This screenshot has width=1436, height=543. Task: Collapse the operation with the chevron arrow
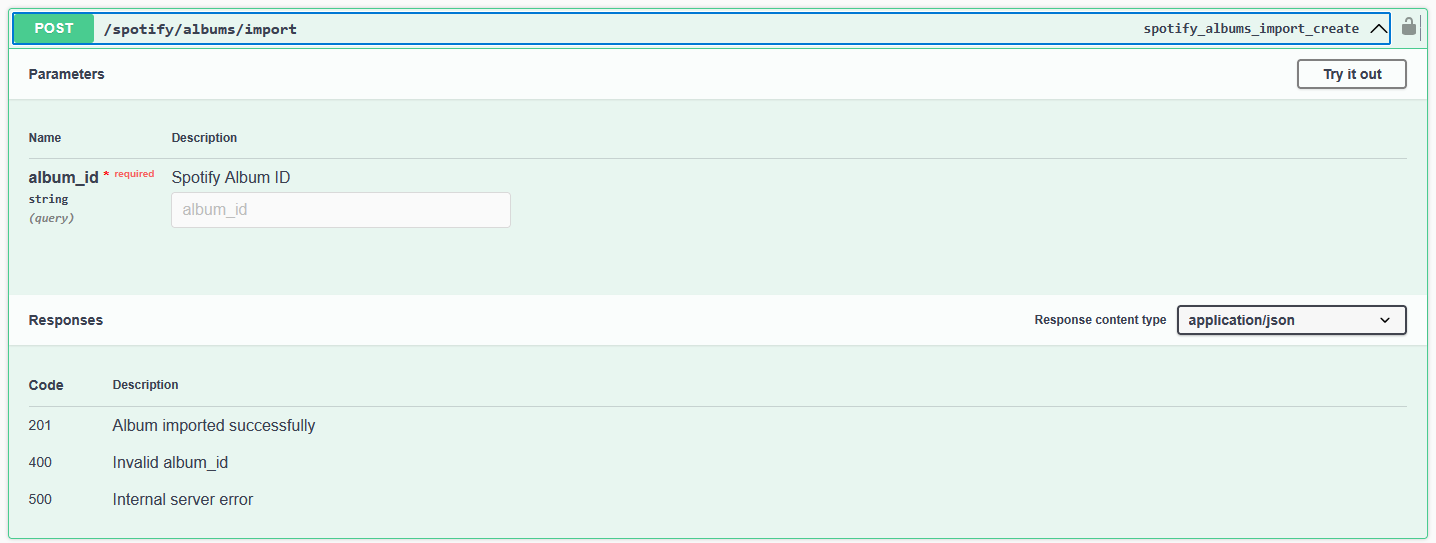point(1379,29)
